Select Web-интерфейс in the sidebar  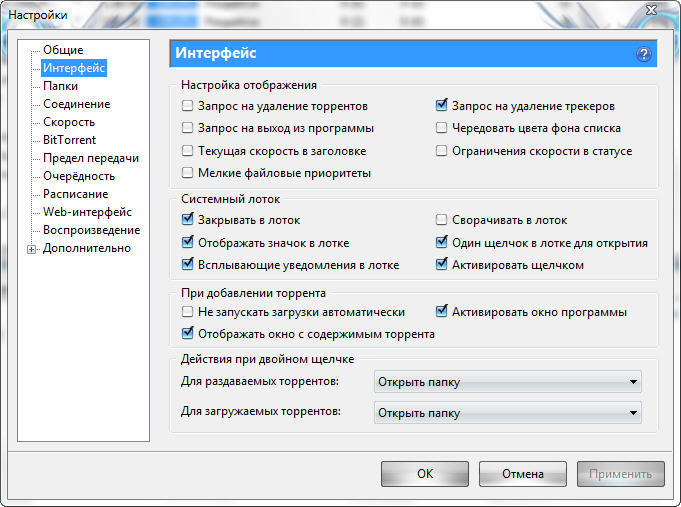87,212
